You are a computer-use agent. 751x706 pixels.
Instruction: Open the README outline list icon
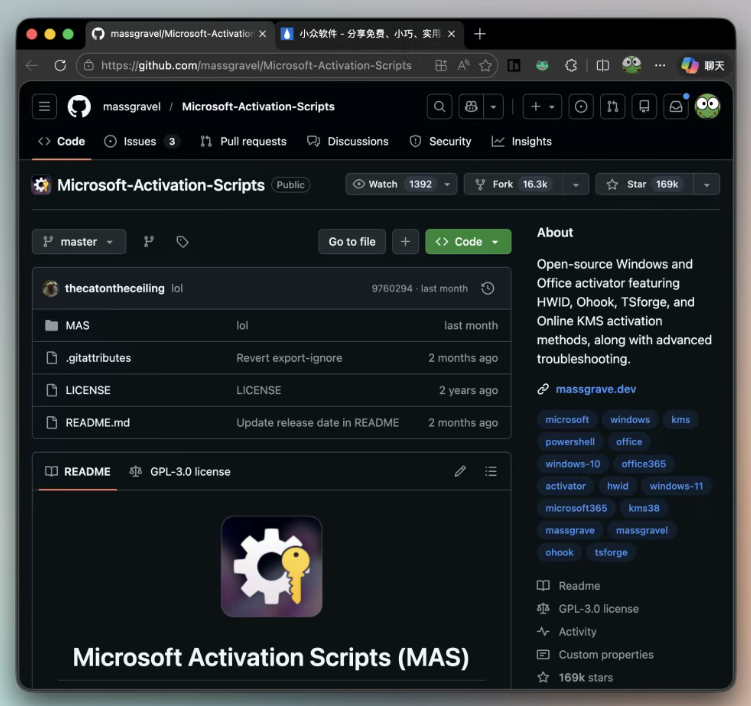pyautogui.click(x=490, y=471)
